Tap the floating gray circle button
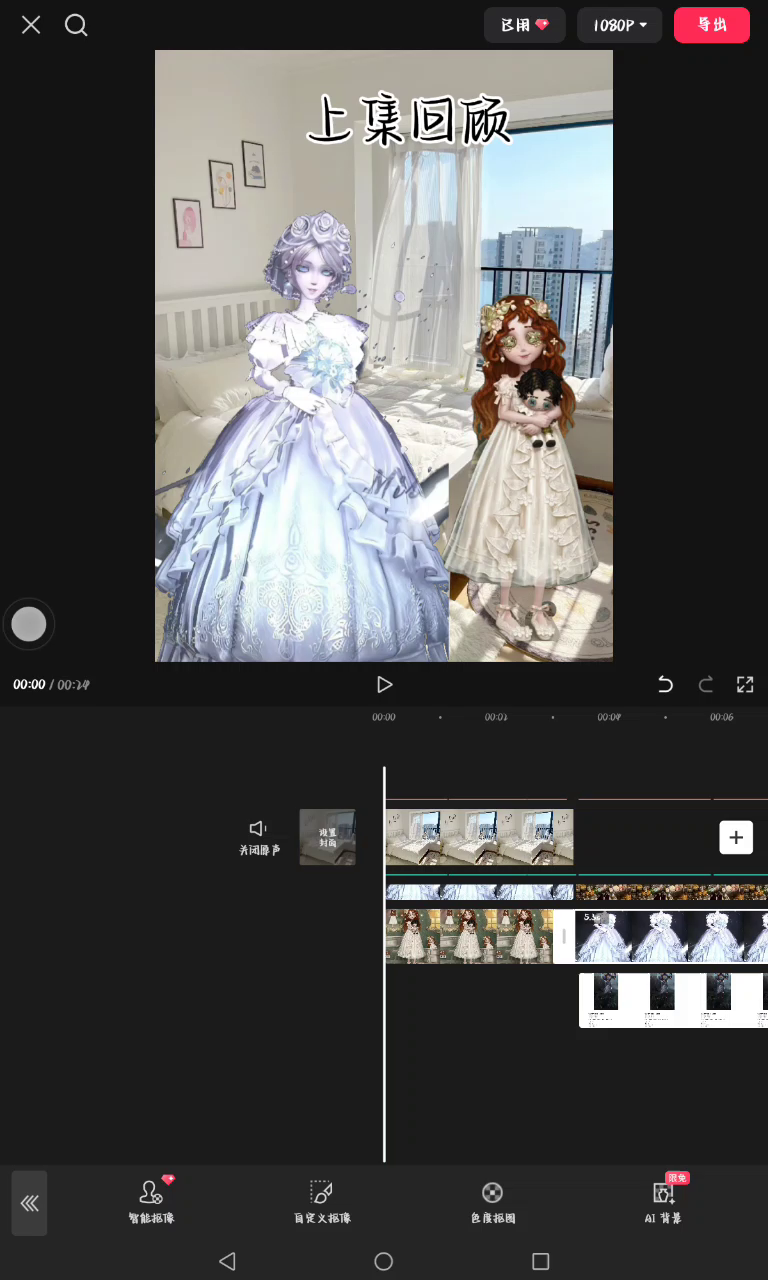The height and width of the screenshot is (1280, 768). point(28,624)
